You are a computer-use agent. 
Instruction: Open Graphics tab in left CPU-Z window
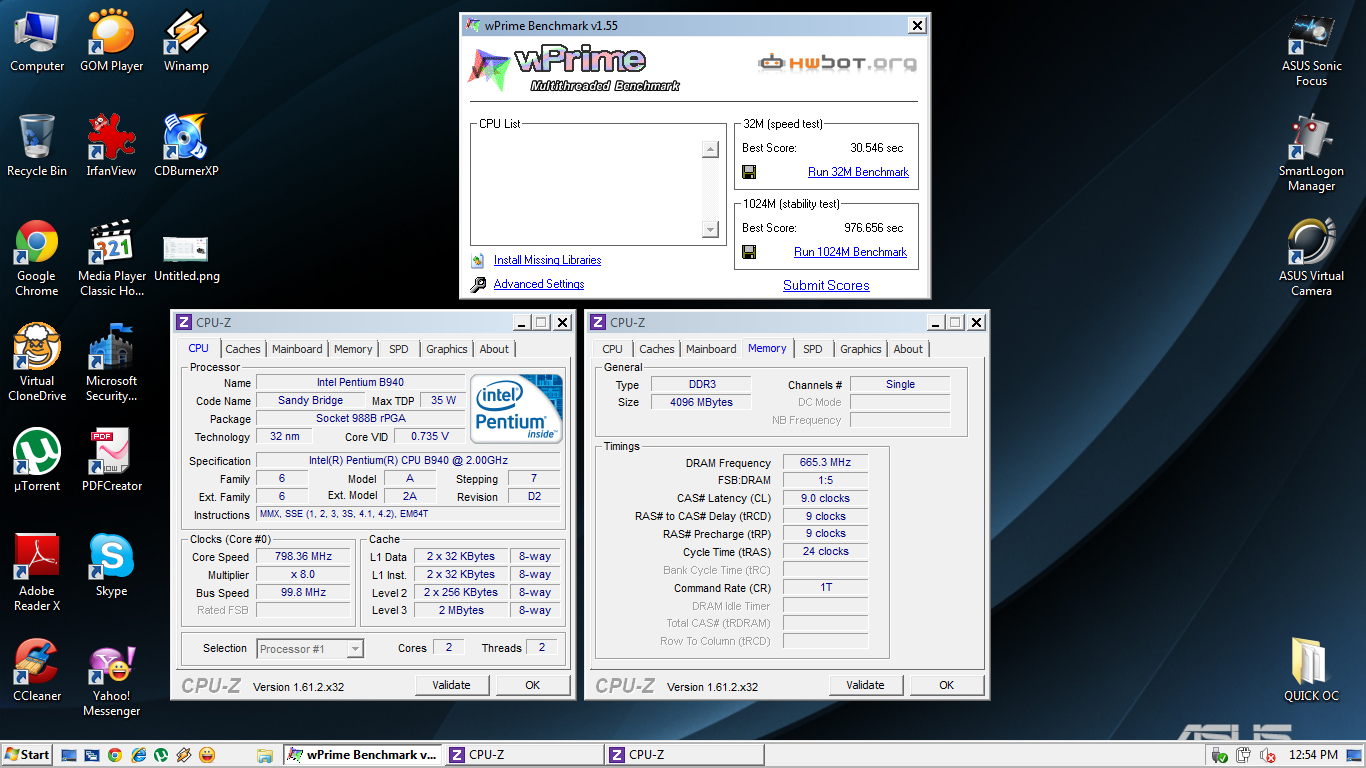447,349
